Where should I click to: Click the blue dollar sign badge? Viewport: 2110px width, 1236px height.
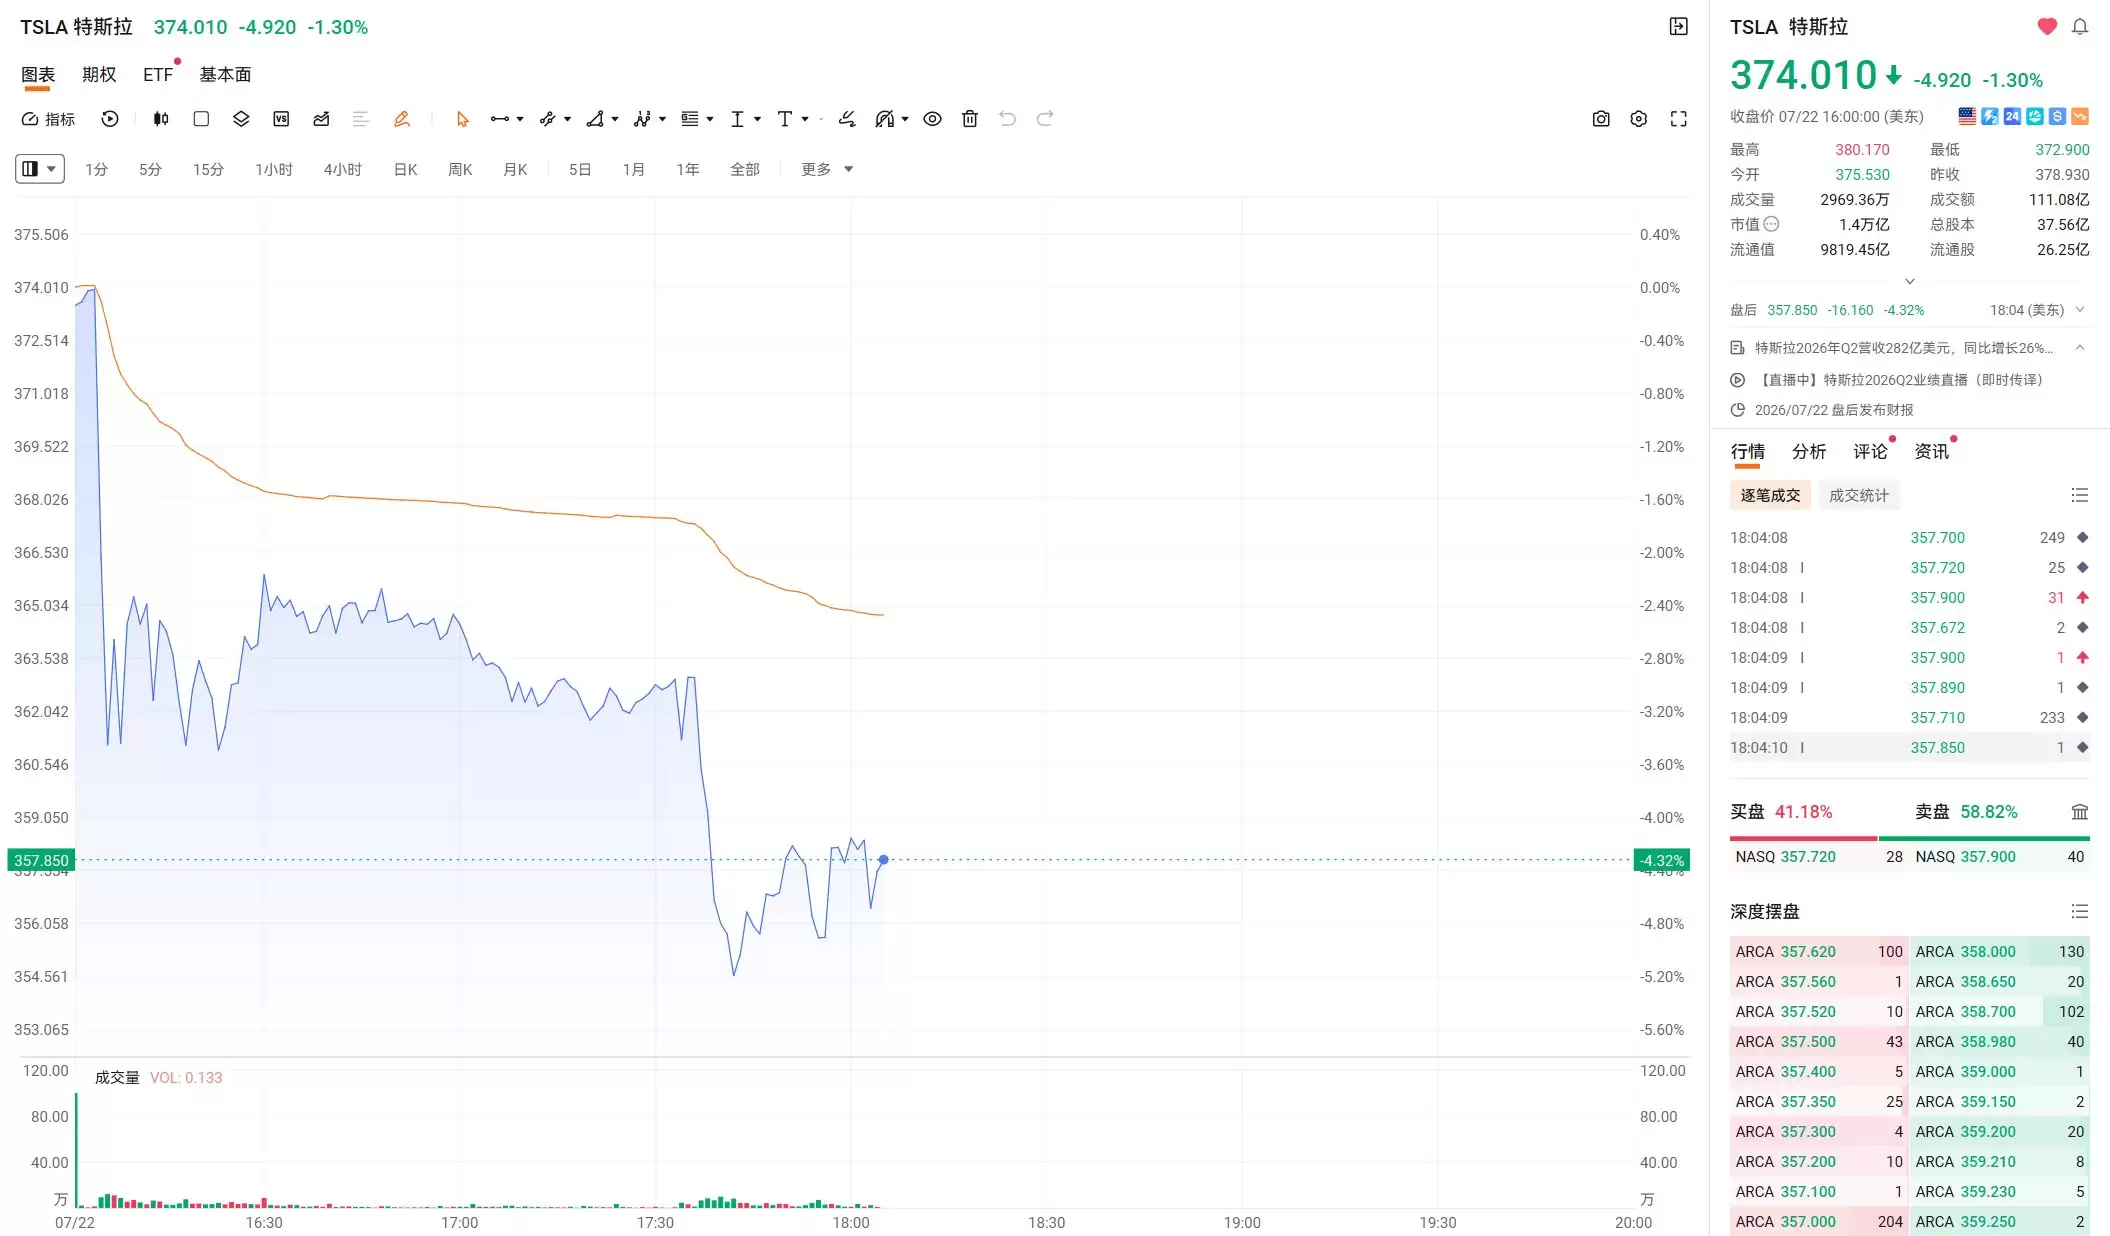point(2057,116)
